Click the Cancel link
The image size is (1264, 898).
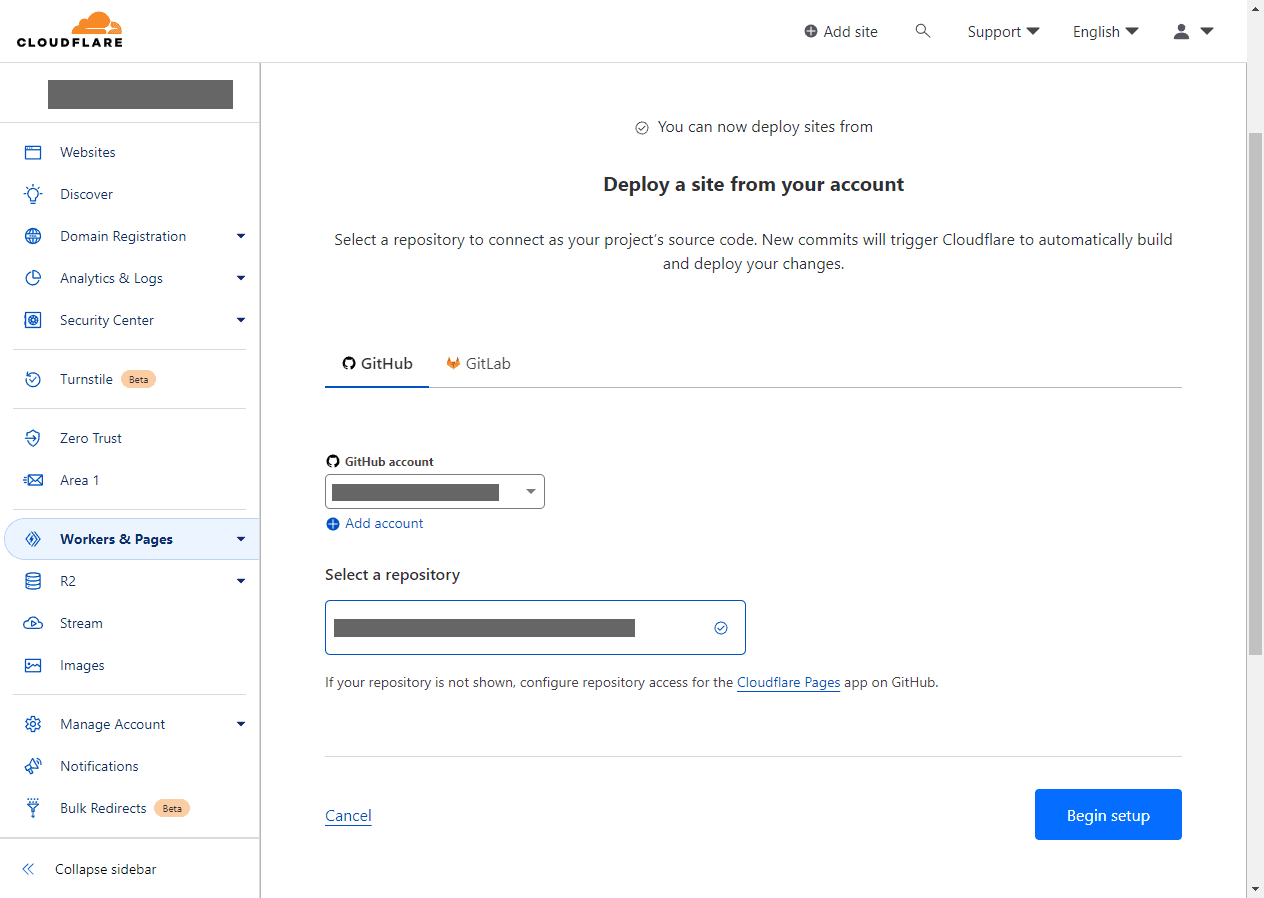point(348,816)
